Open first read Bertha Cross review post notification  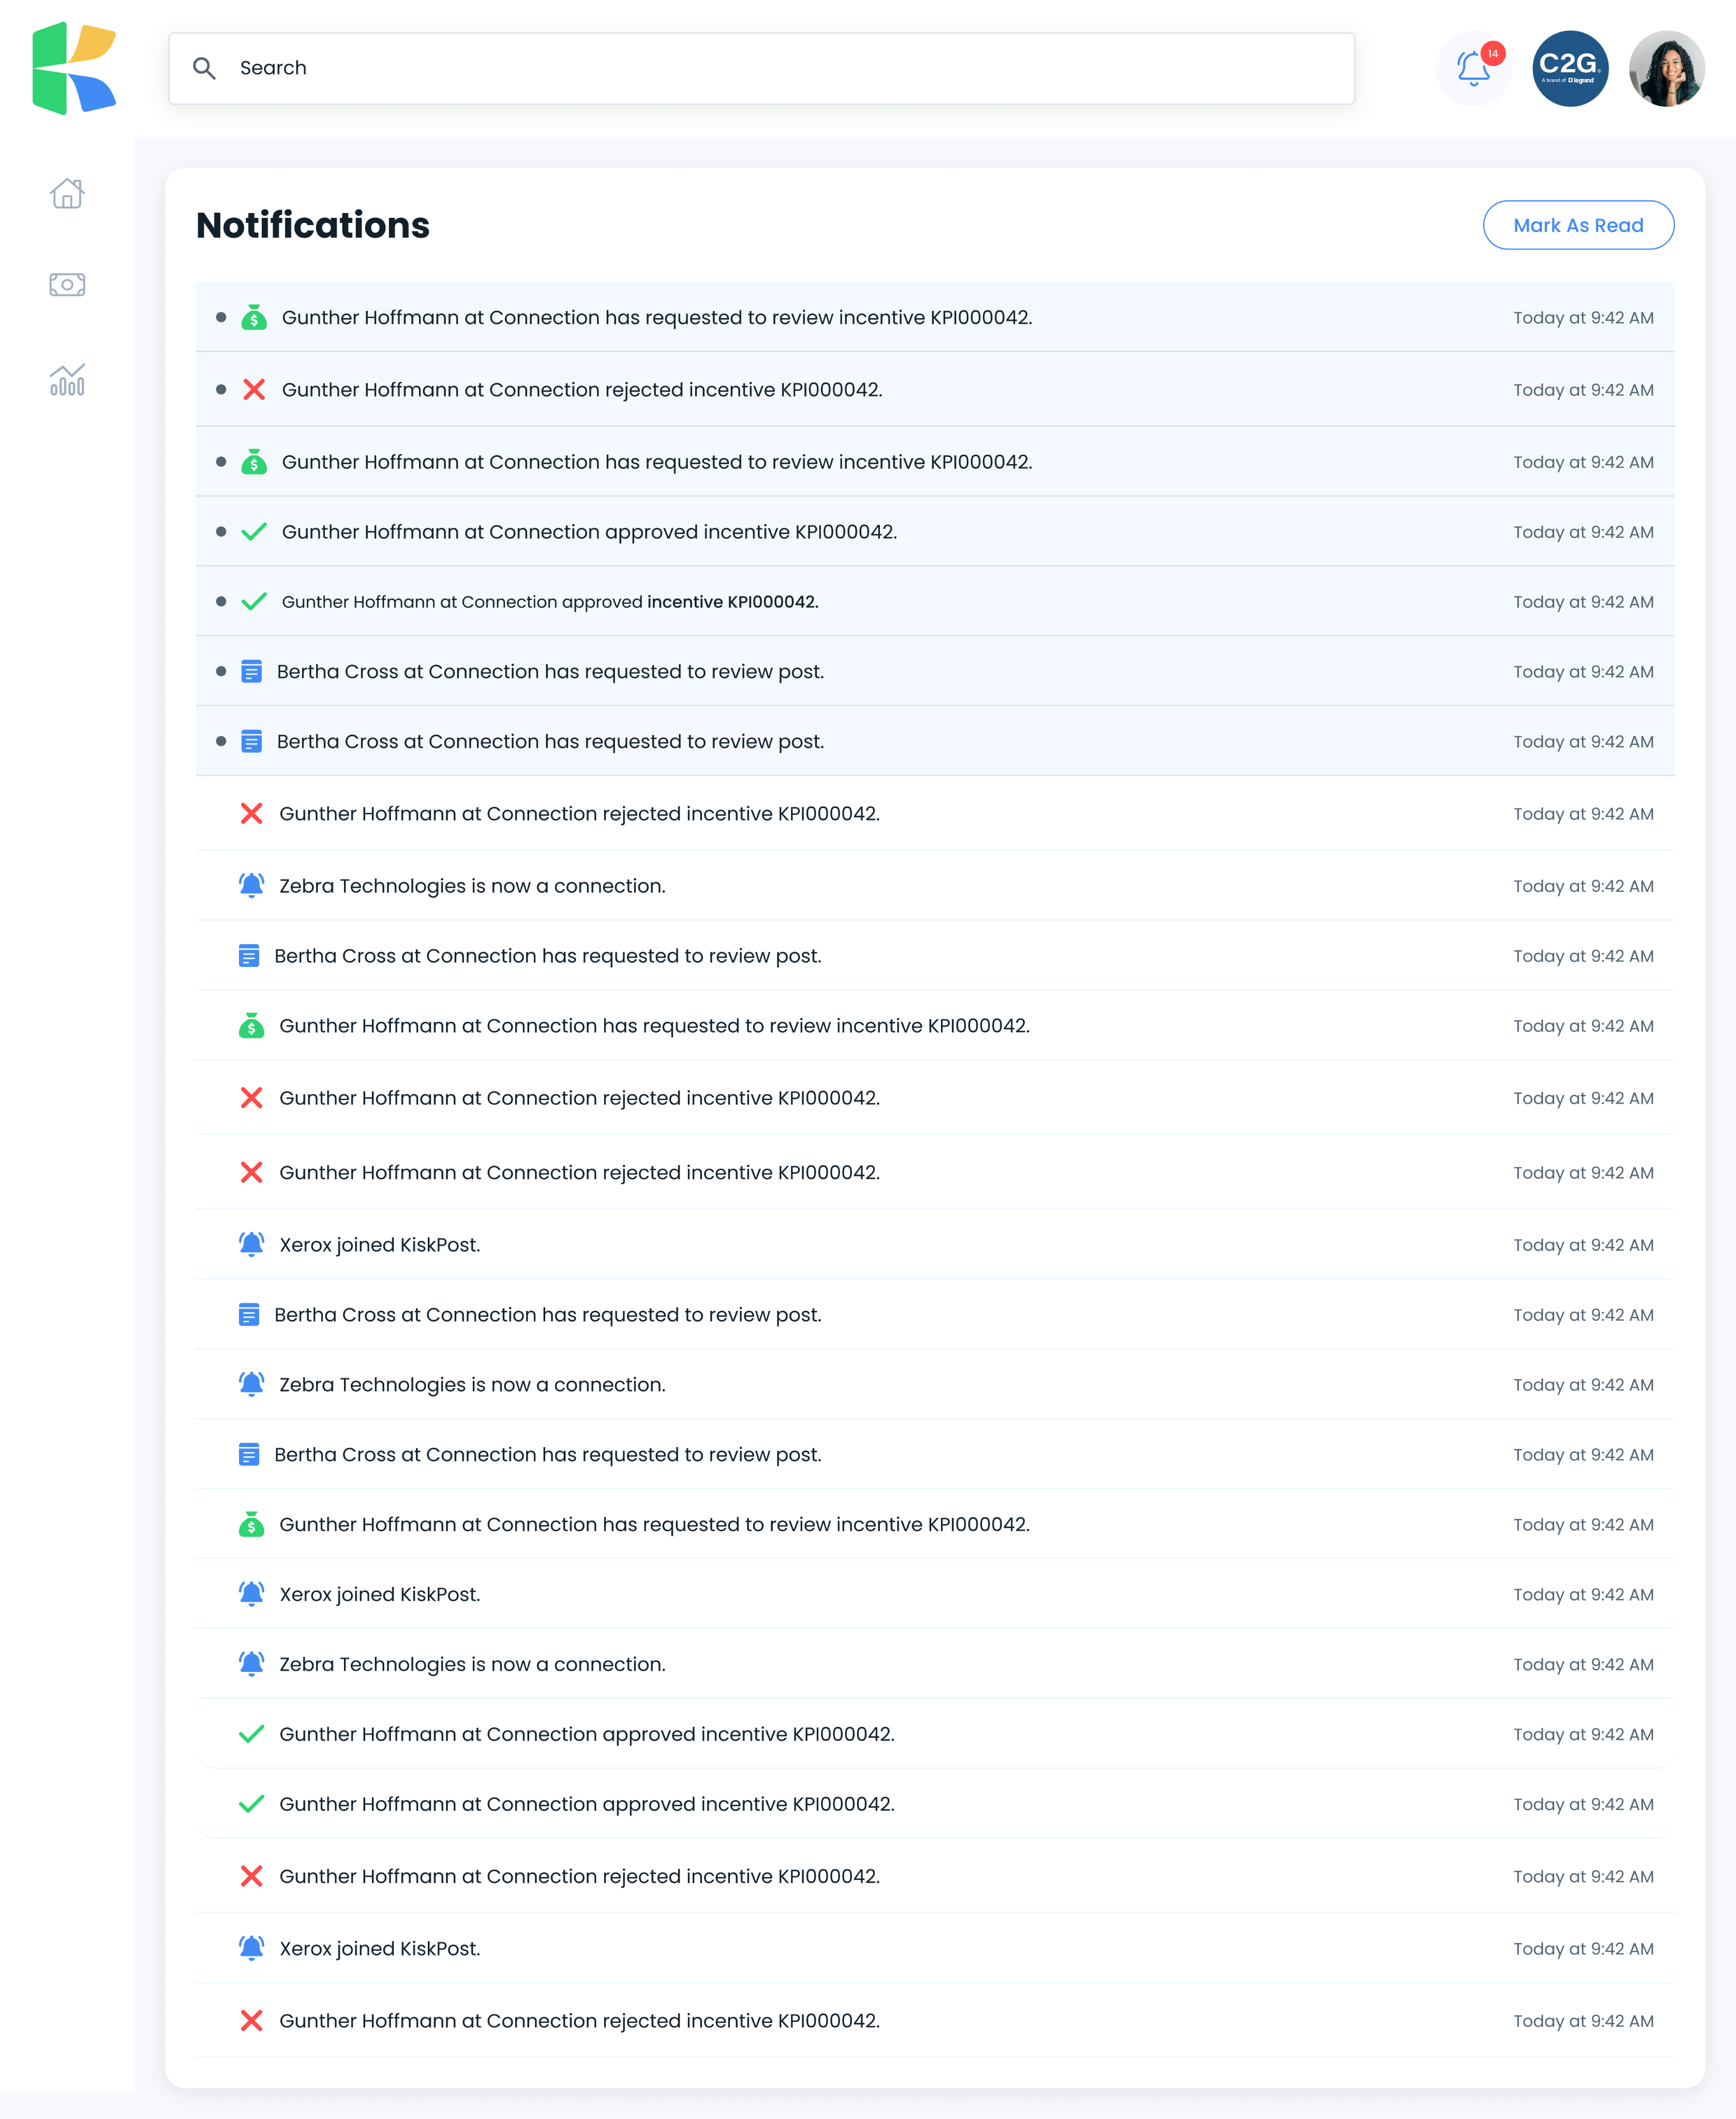click(934, 956)
